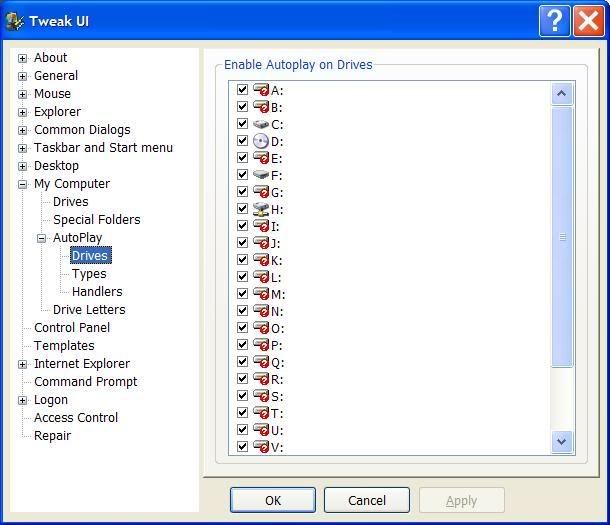
Task: Click the B: drive icon
Action: tap(261, 107)
